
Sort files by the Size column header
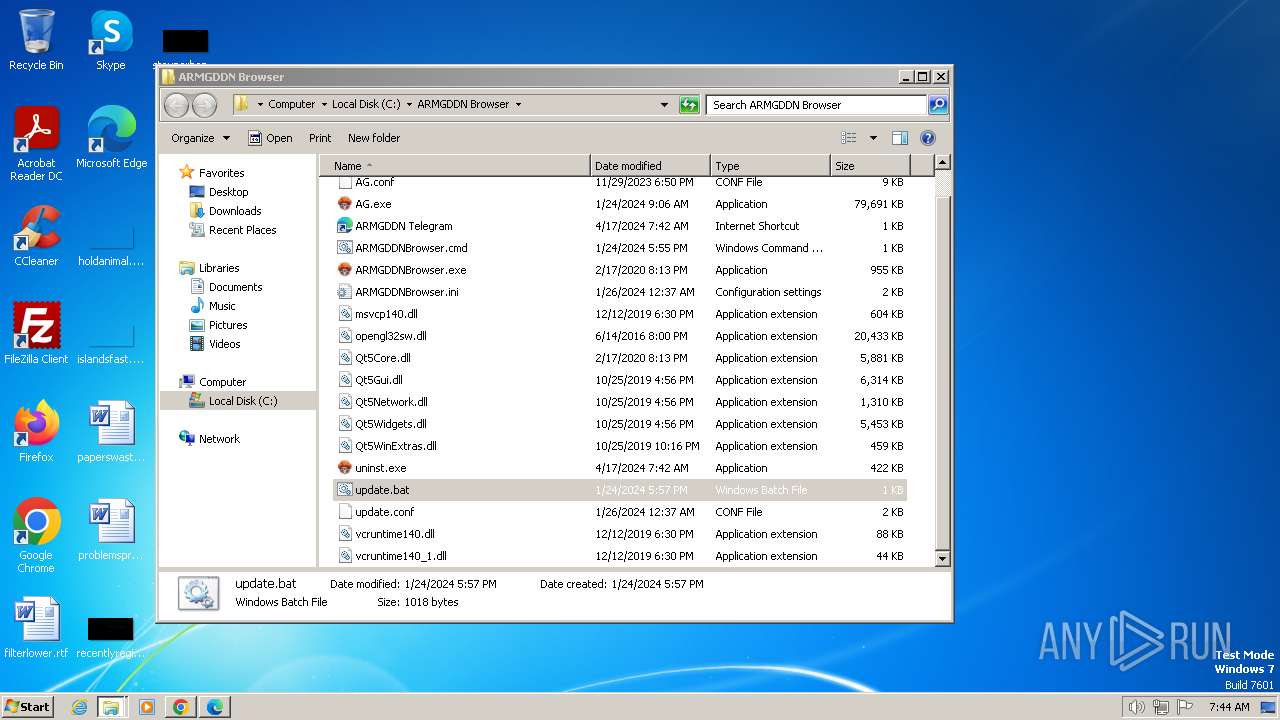[x=870, y=166]
